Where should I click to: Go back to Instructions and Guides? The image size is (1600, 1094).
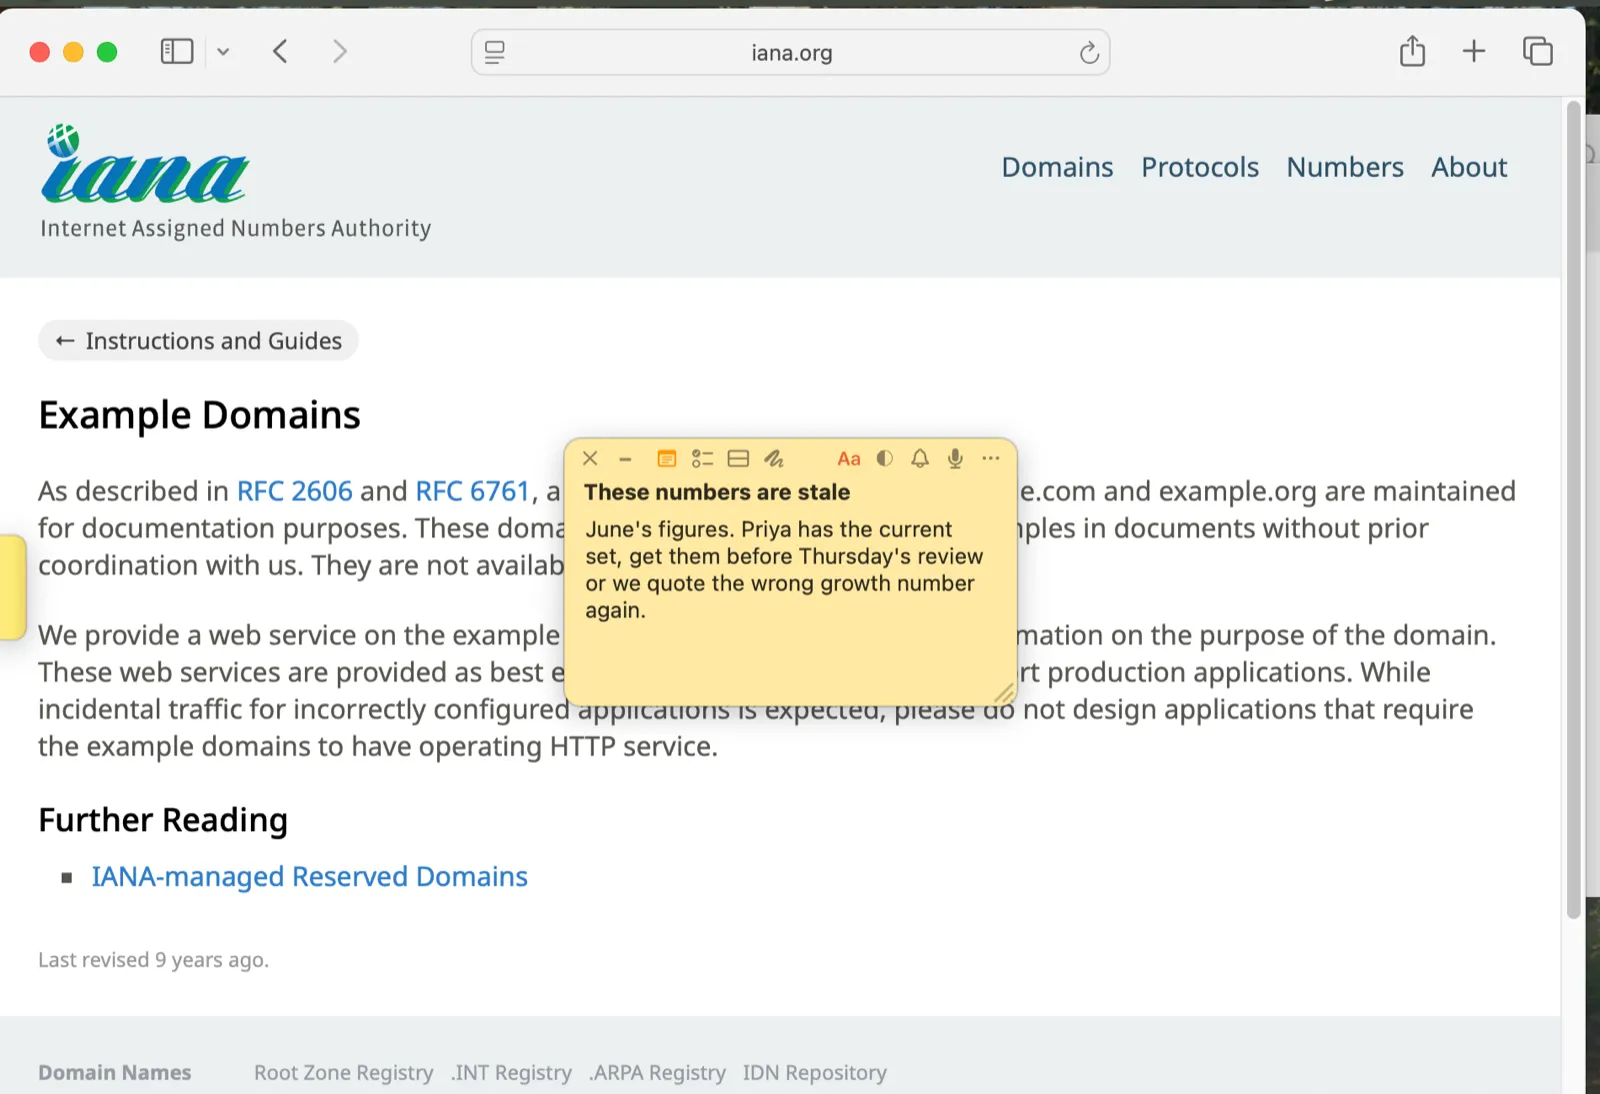198,341
